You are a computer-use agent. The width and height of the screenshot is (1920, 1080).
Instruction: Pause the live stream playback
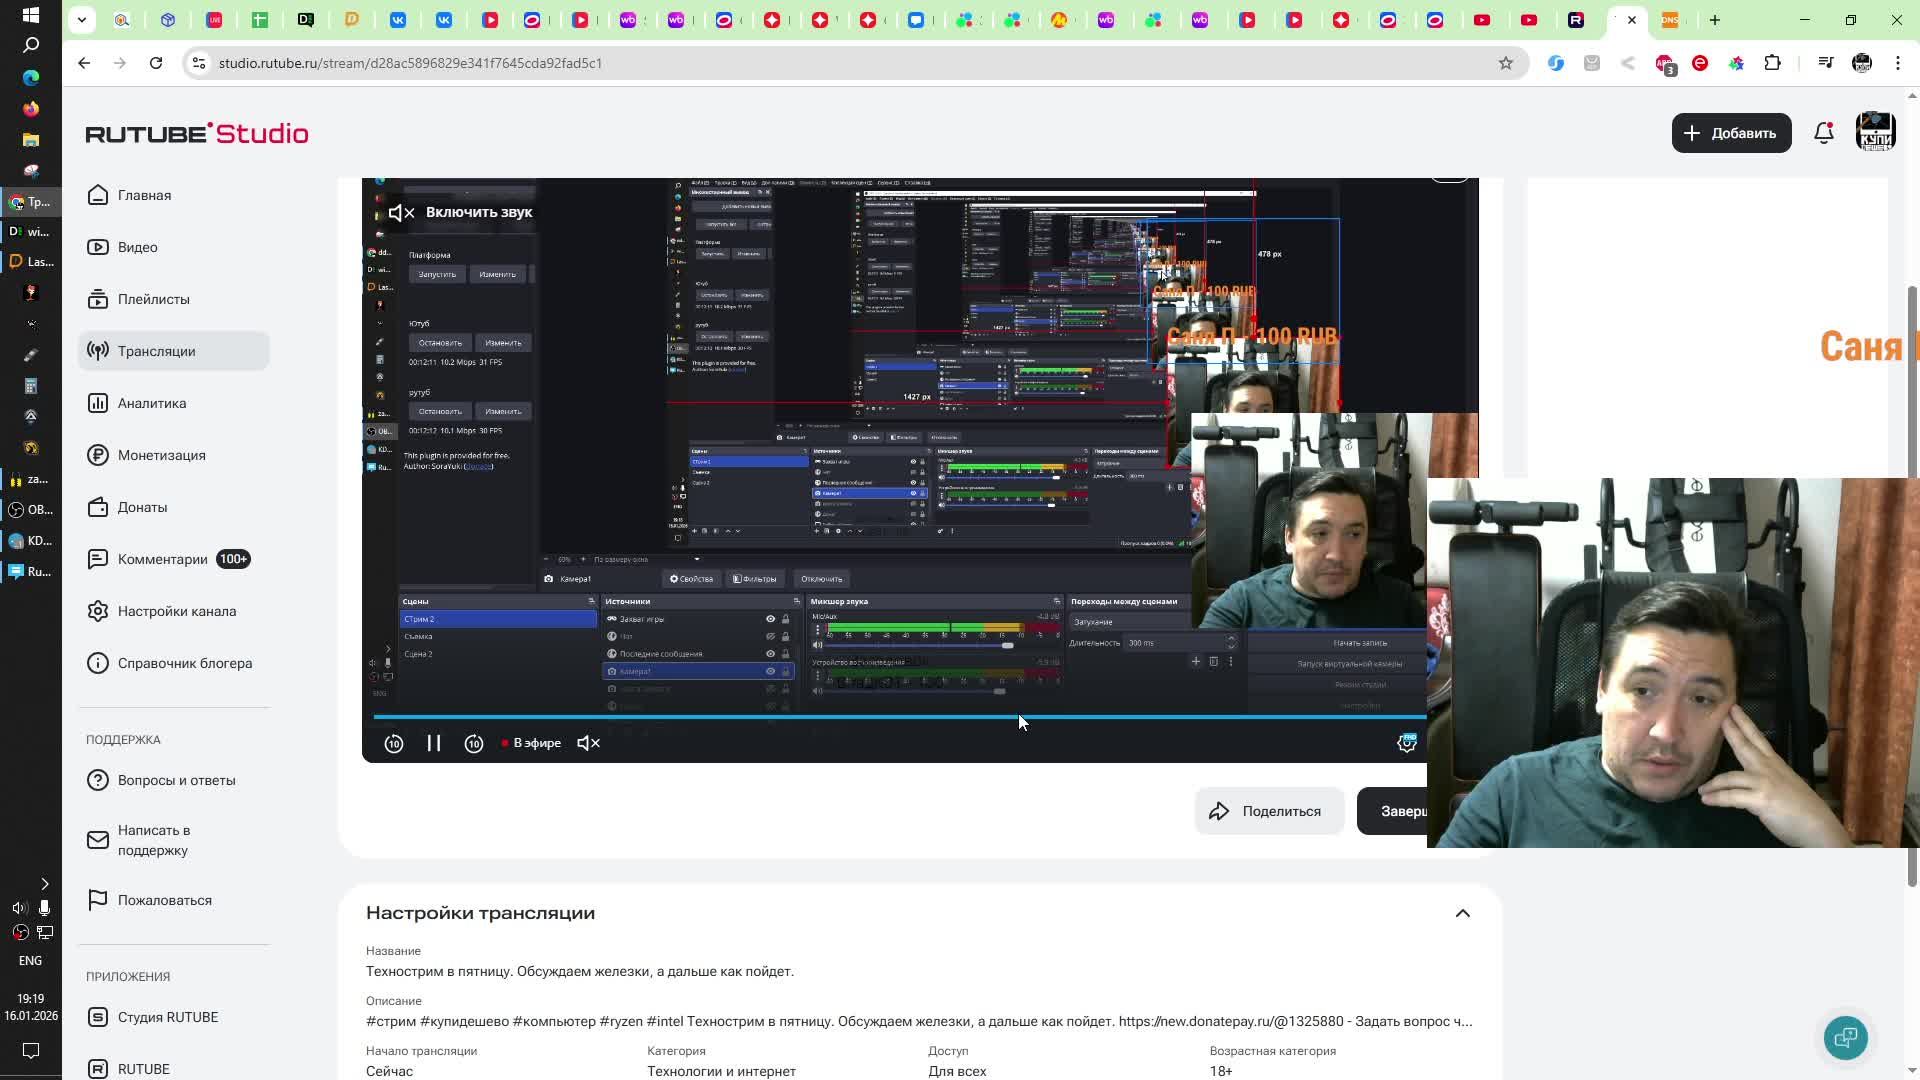(x=434, y=743)
